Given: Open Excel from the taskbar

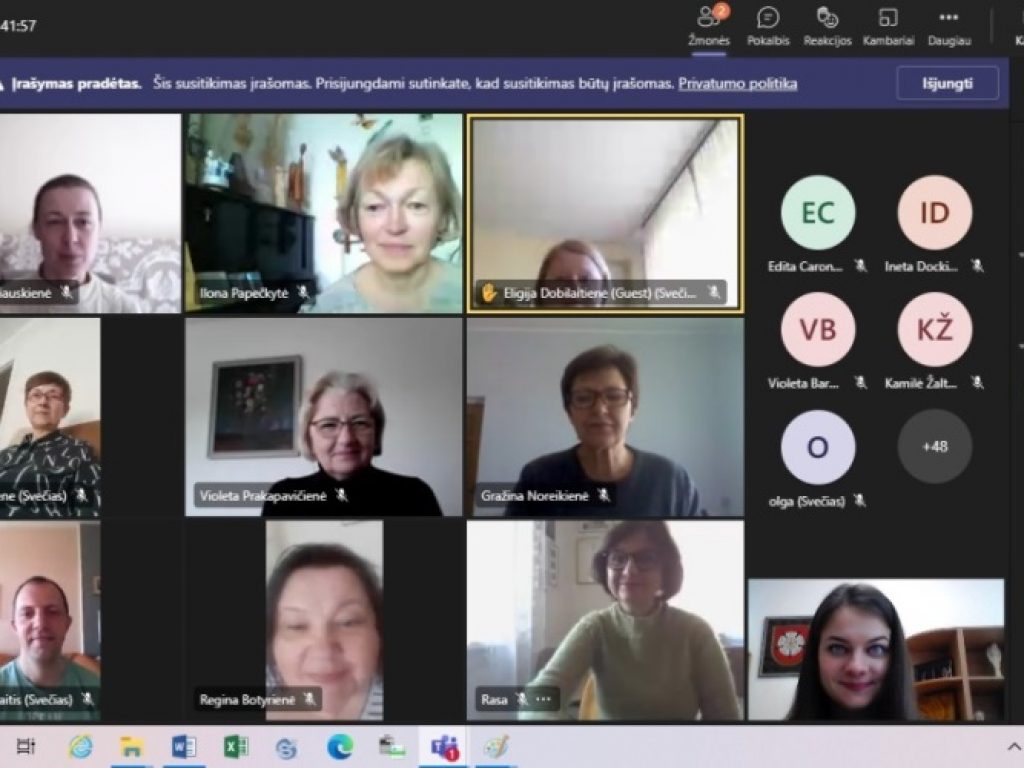Looking at the screenshot, I should tap(235, 746).
